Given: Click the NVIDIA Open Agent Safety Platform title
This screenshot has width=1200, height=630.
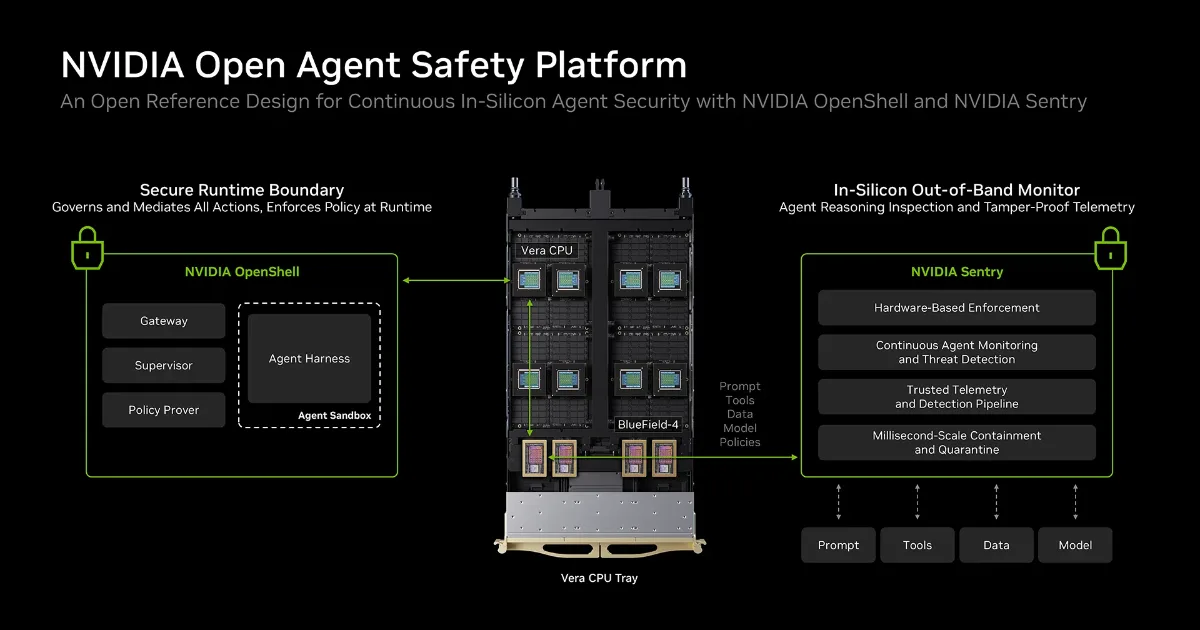Looking at the screenshot, I should tap(374, 64).
